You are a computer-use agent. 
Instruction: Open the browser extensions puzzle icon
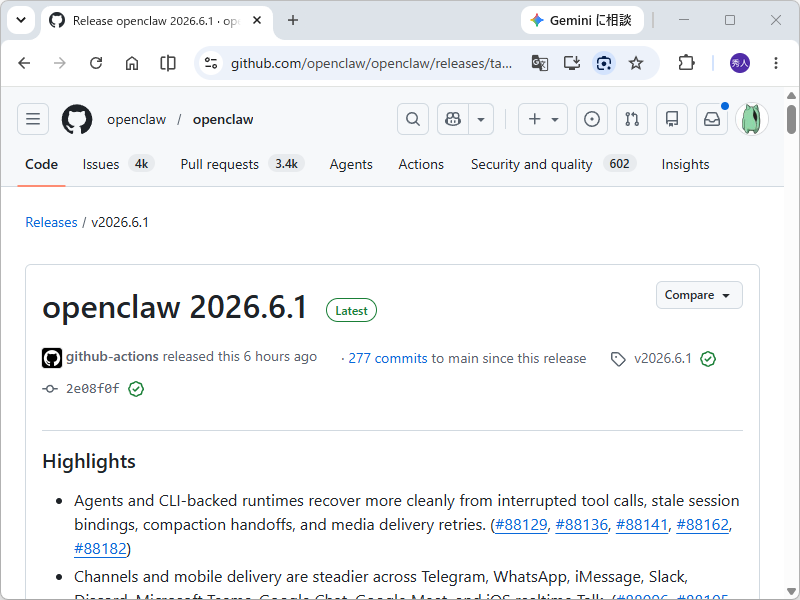pyautogui.click(x=686, y=63)
